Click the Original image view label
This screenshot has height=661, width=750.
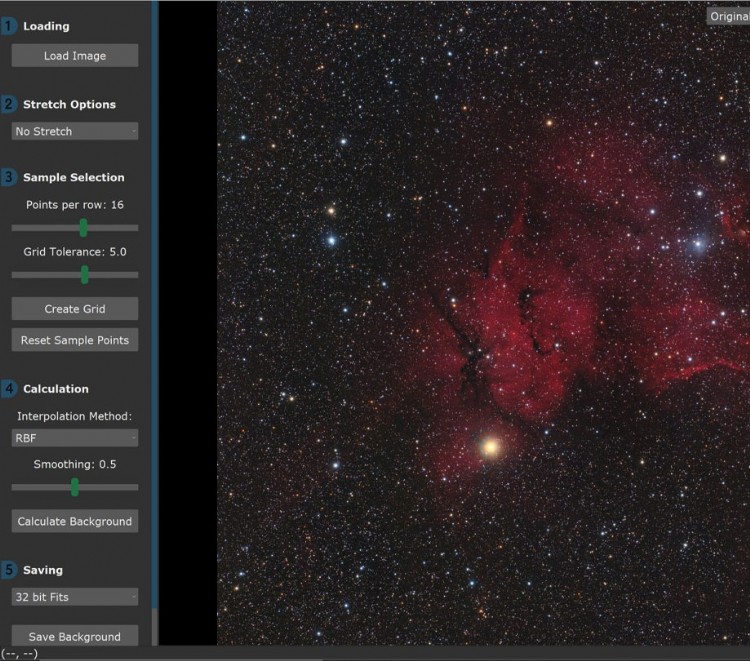click(728, 16)
